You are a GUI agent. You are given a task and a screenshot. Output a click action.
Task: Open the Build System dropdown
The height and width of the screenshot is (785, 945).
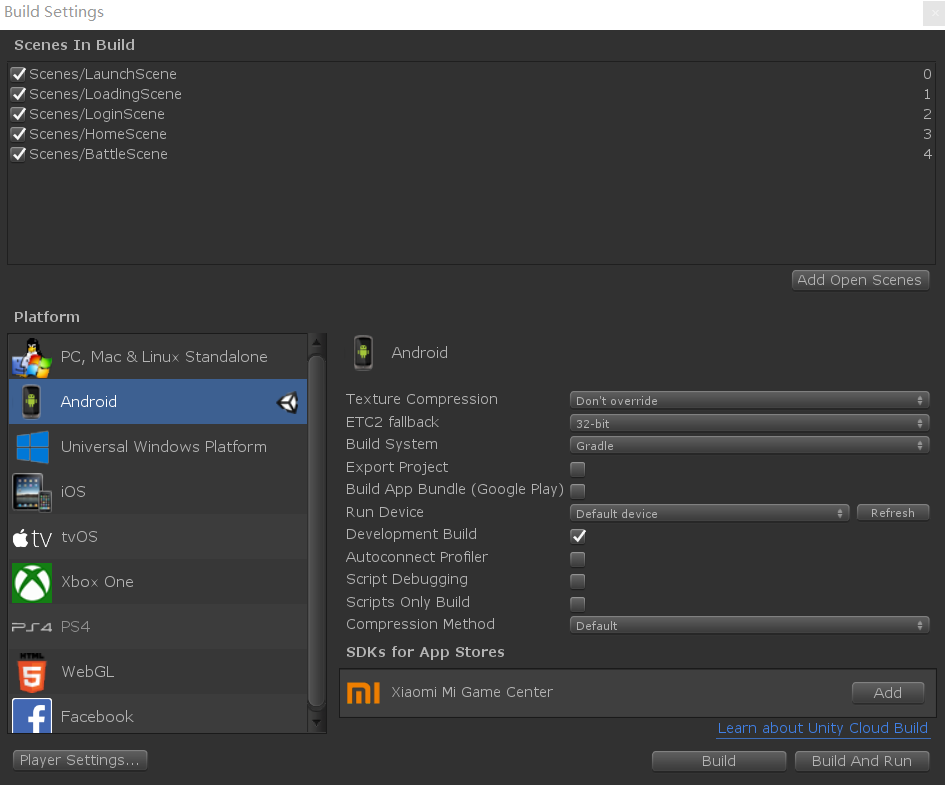pyautogui.click(x=749, y=444)
